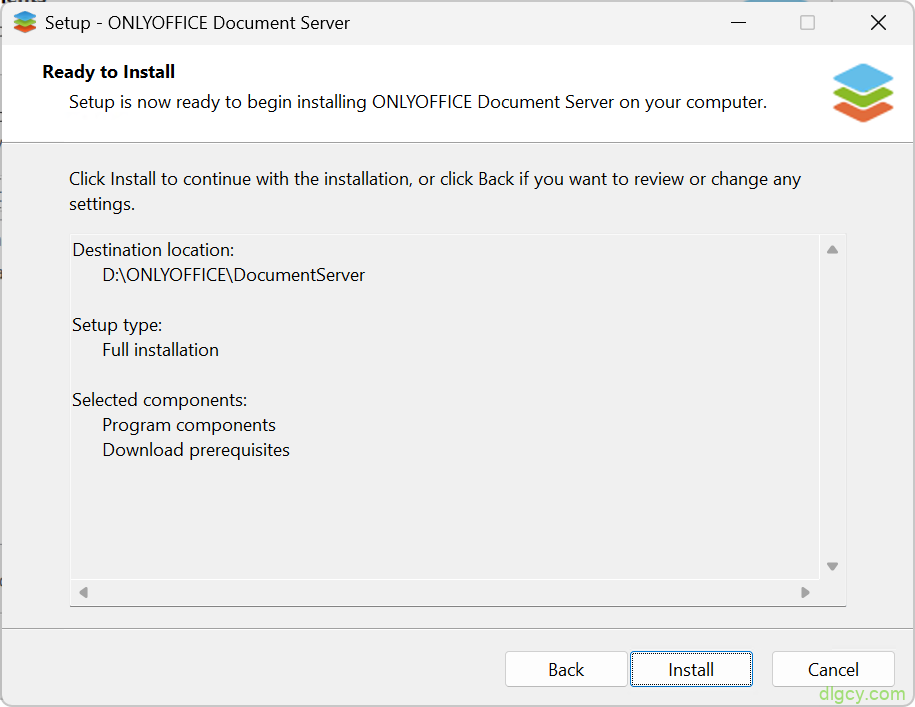Image resolution: width=915 pixels, height=707 pixels.
Task: Go Back to previous setup page
Action: point(566,669)
